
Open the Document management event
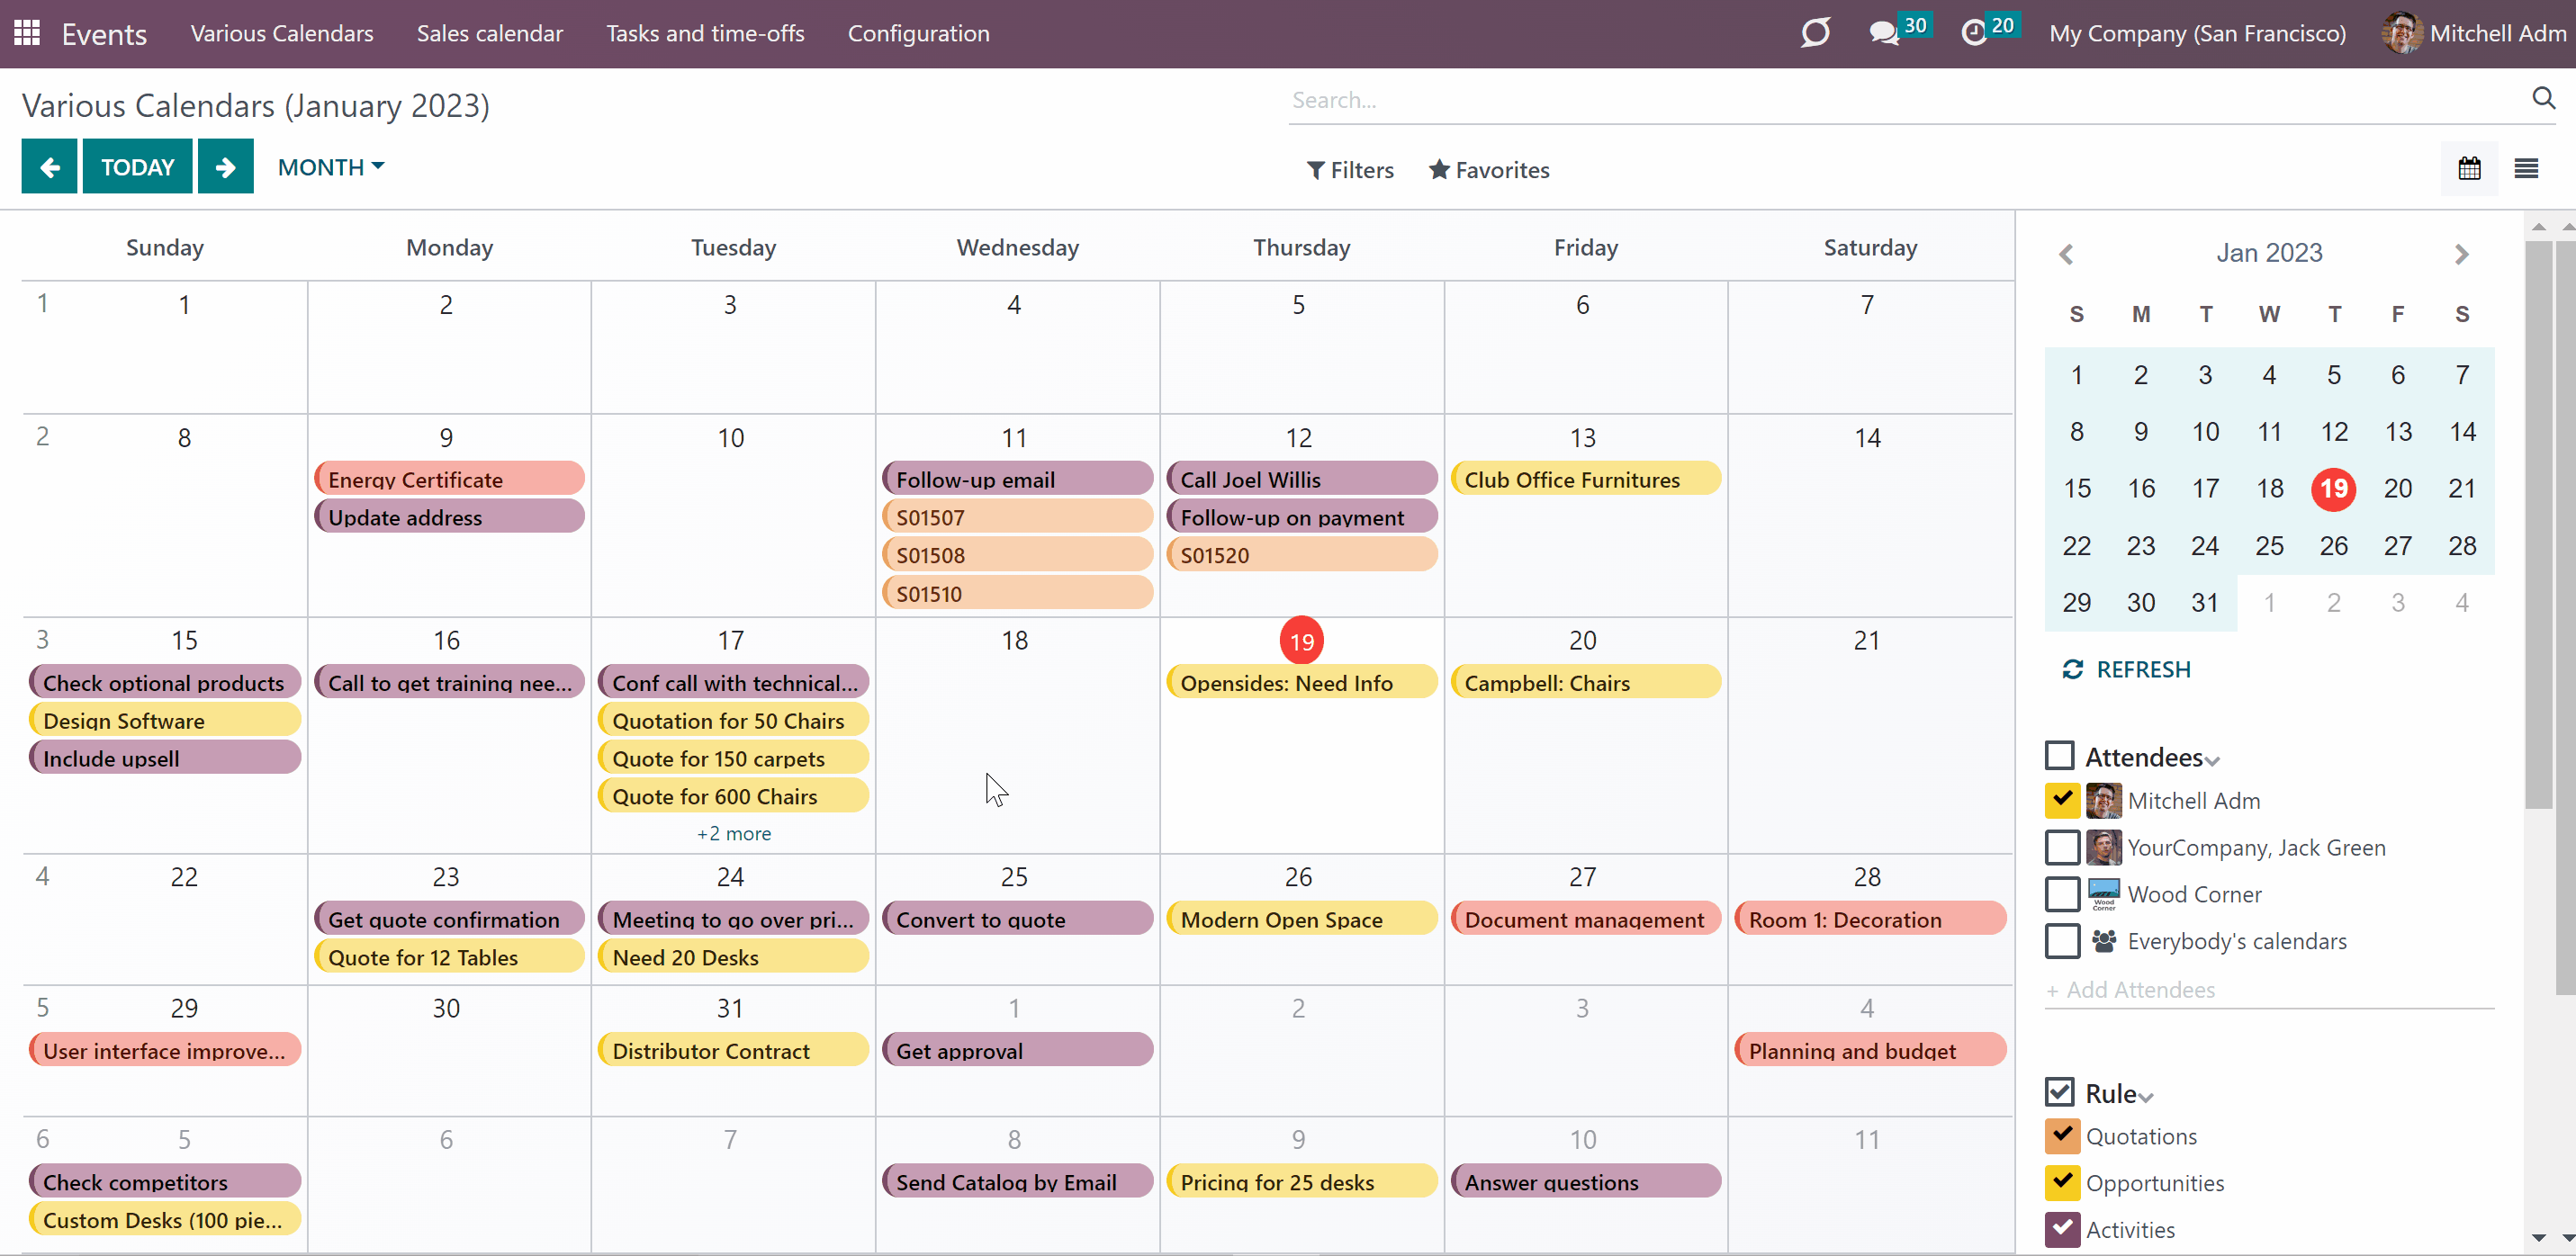coord(1585,919)
